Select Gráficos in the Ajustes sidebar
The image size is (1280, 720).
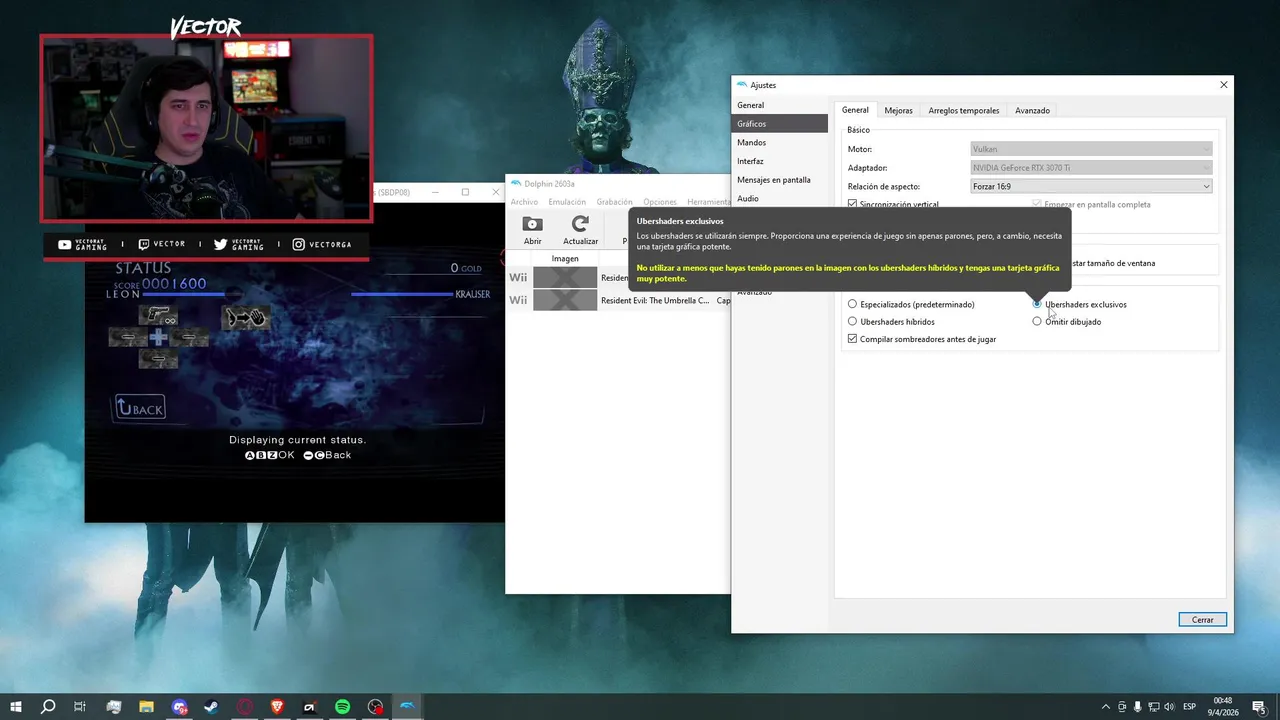pyautogui.click(x=780, y=124)
